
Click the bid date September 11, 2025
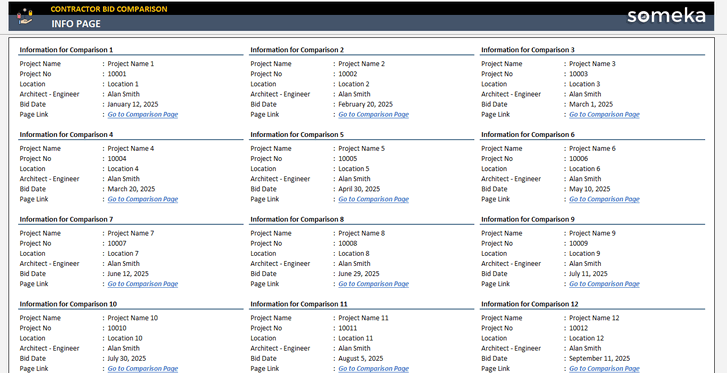pyautogui.click(x=599, y=359)
